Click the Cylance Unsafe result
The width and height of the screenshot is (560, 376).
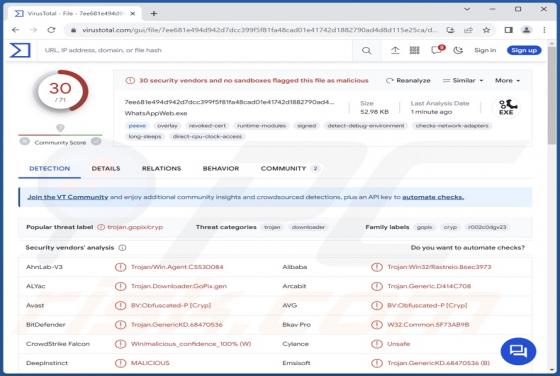coord(399,344)
